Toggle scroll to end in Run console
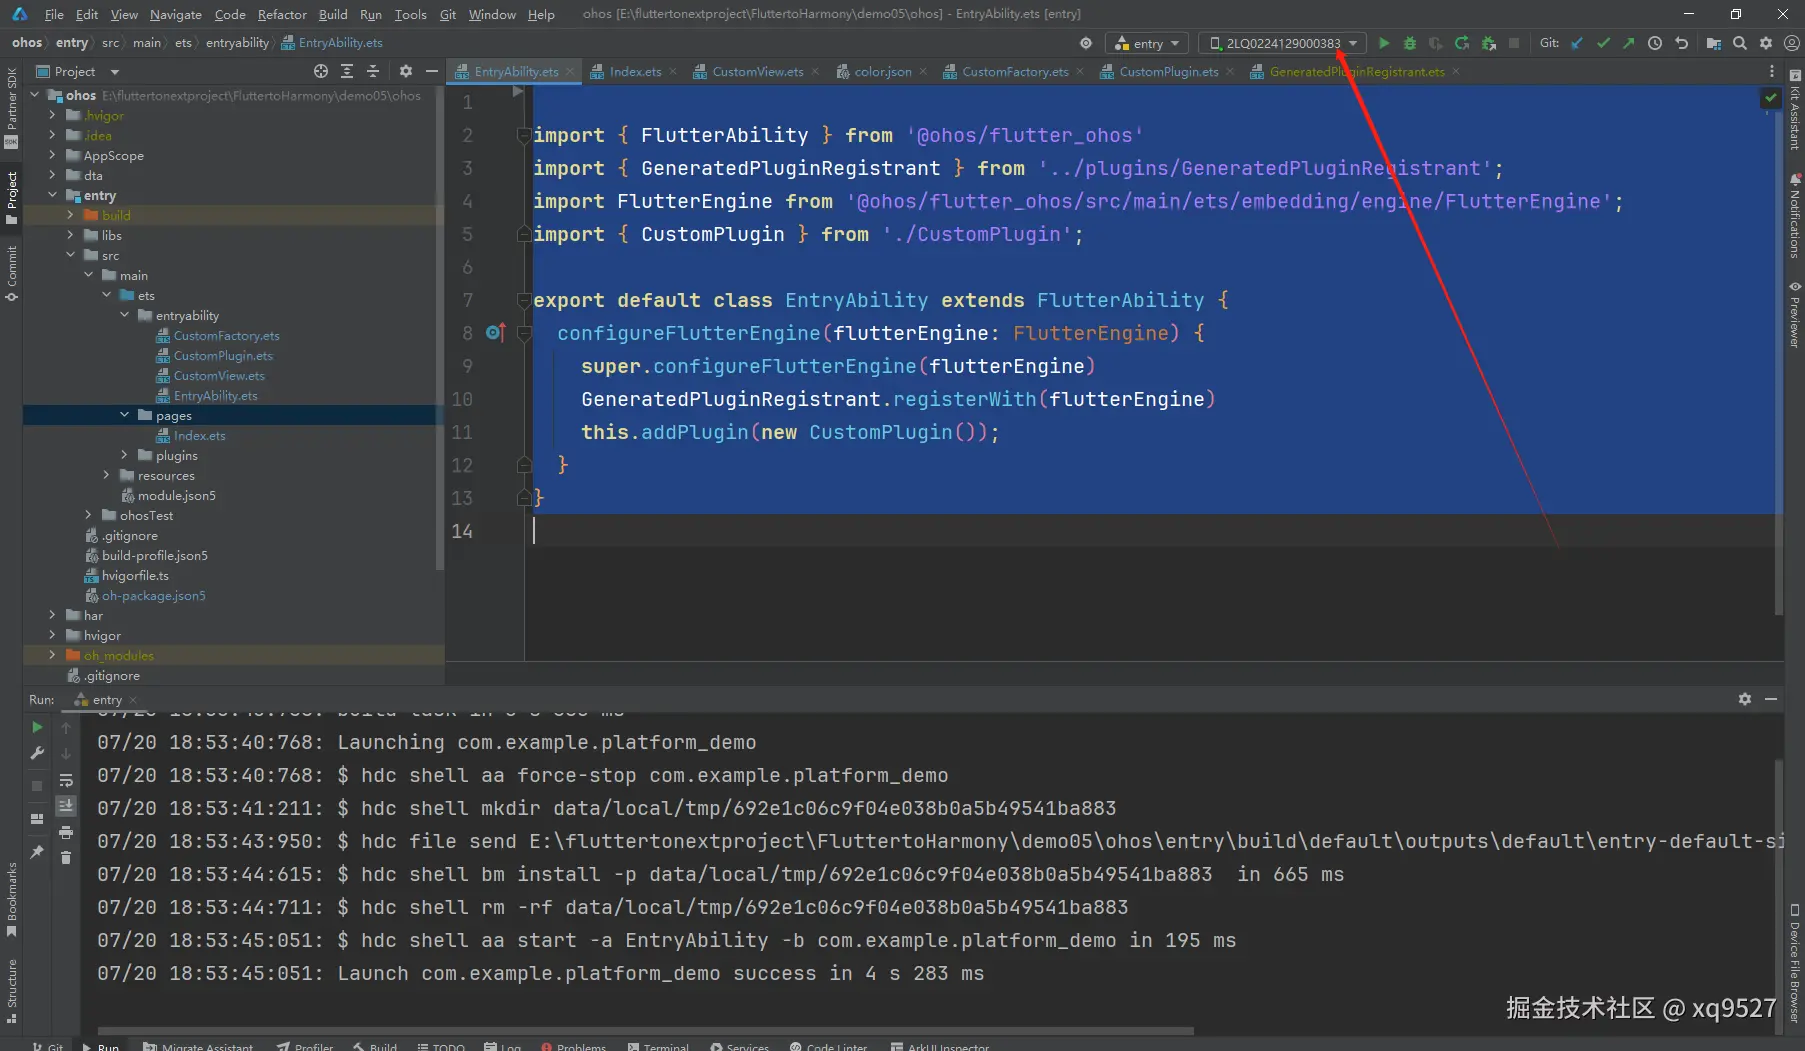Image resolution: width=1805 pixels, height=1051 pixels. [x=66, y=806]
